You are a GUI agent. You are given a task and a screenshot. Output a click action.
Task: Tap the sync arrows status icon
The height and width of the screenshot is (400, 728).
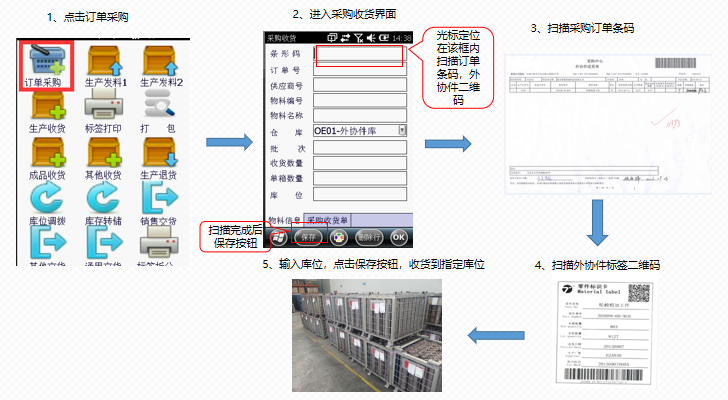pyautogui.click(x=345, y=38)
